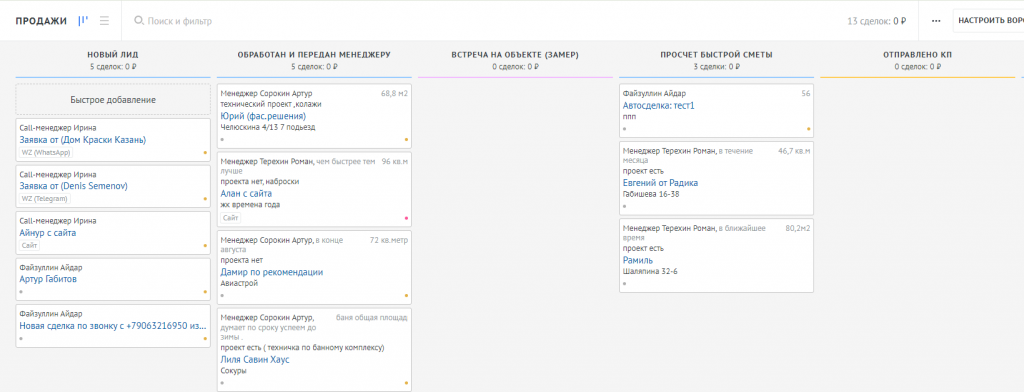1024x392 pixels.
Task: Open deal Новая сделка по звонку
Action: tap(113, 325)
